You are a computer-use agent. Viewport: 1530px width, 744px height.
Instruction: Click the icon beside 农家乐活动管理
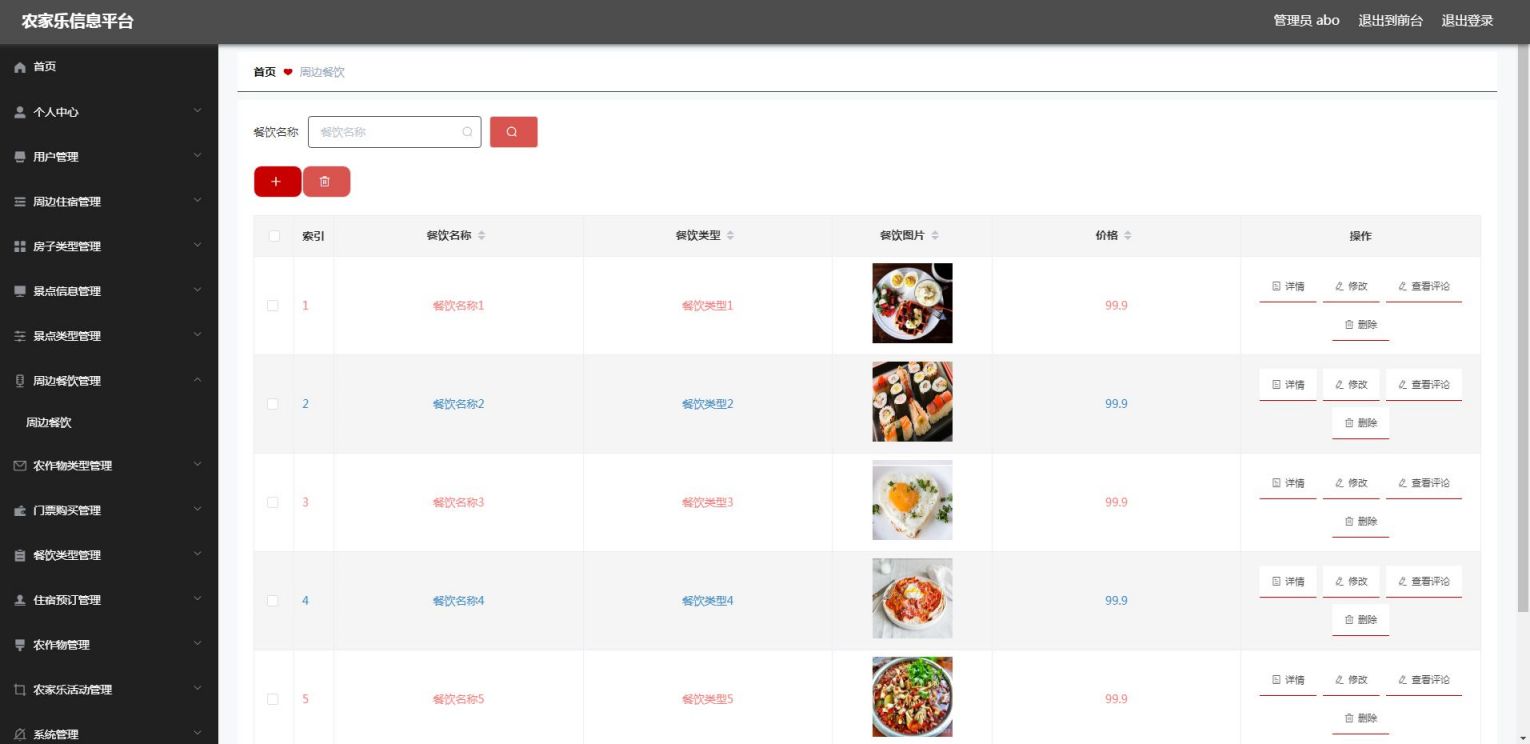(20, 690)
